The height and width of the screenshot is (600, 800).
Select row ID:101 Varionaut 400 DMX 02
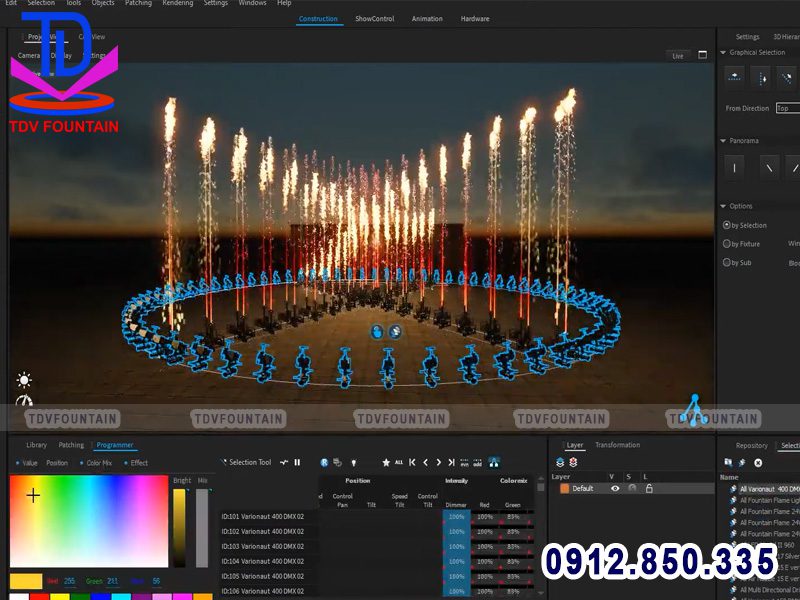click(x=263, y=516)
